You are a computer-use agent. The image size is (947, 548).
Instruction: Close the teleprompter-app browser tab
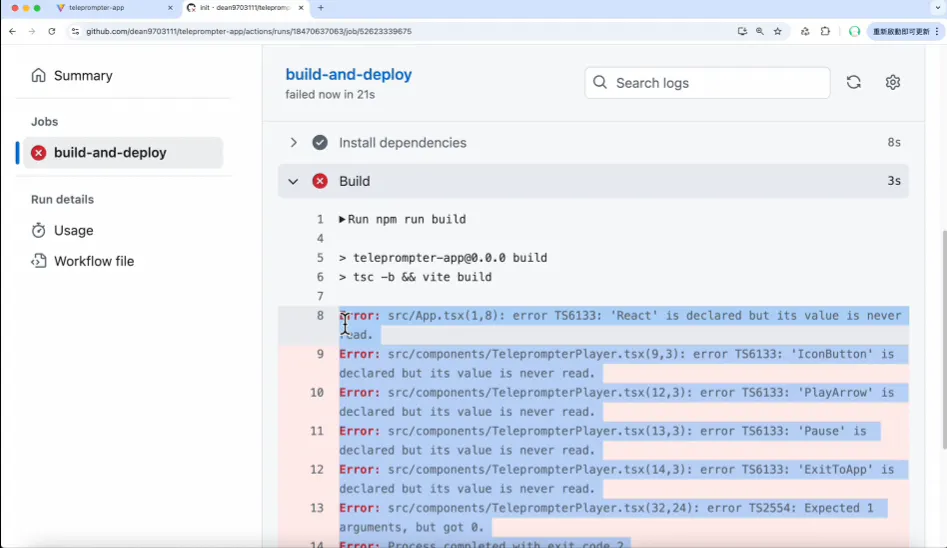click(170, 8)
